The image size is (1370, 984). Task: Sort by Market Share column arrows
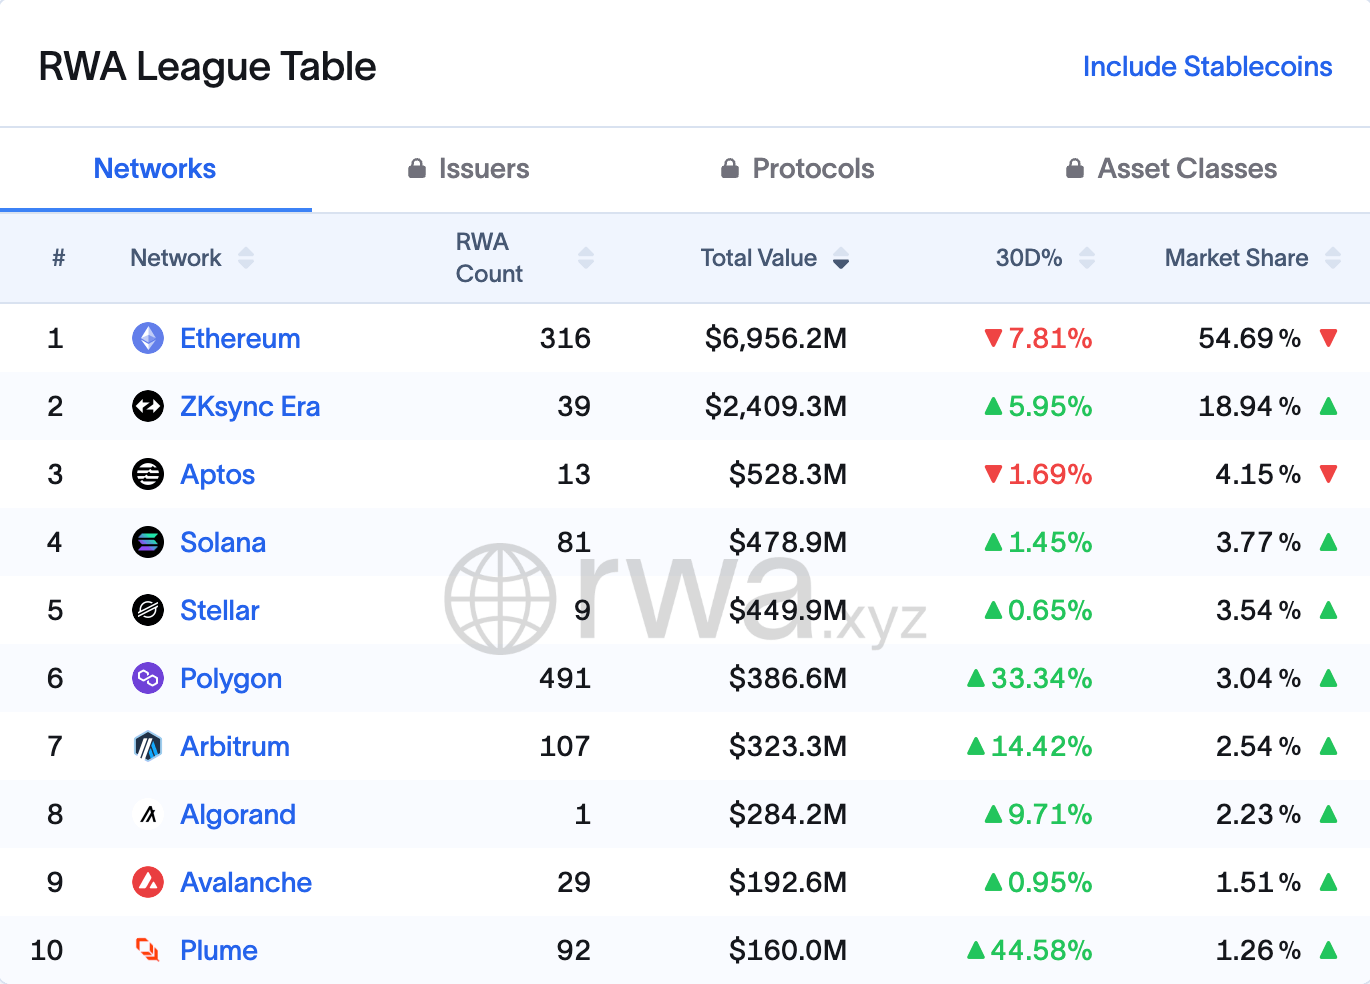[1332, 258]
